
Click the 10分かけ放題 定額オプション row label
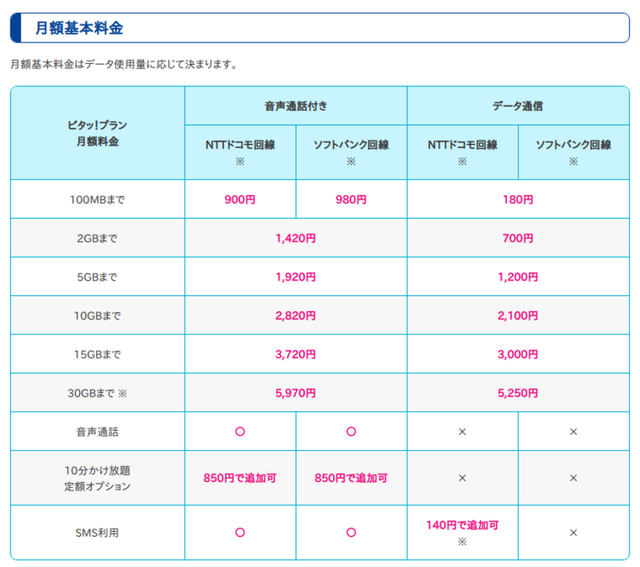point(97,478)
